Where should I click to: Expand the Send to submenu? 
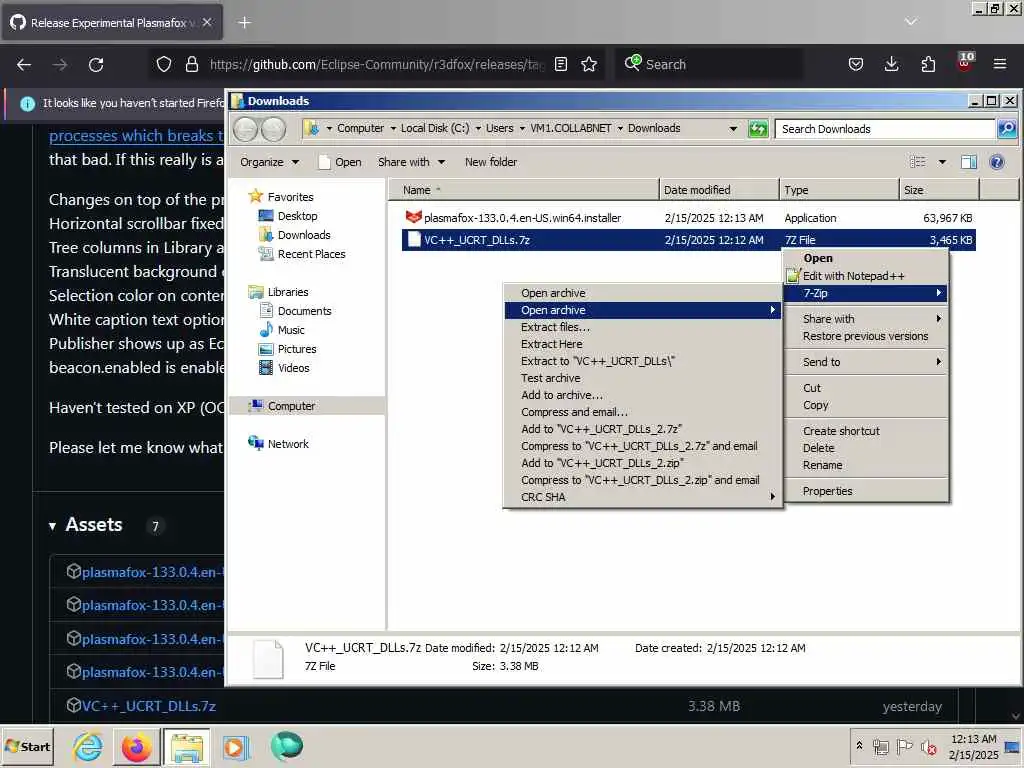click(865, 362)
